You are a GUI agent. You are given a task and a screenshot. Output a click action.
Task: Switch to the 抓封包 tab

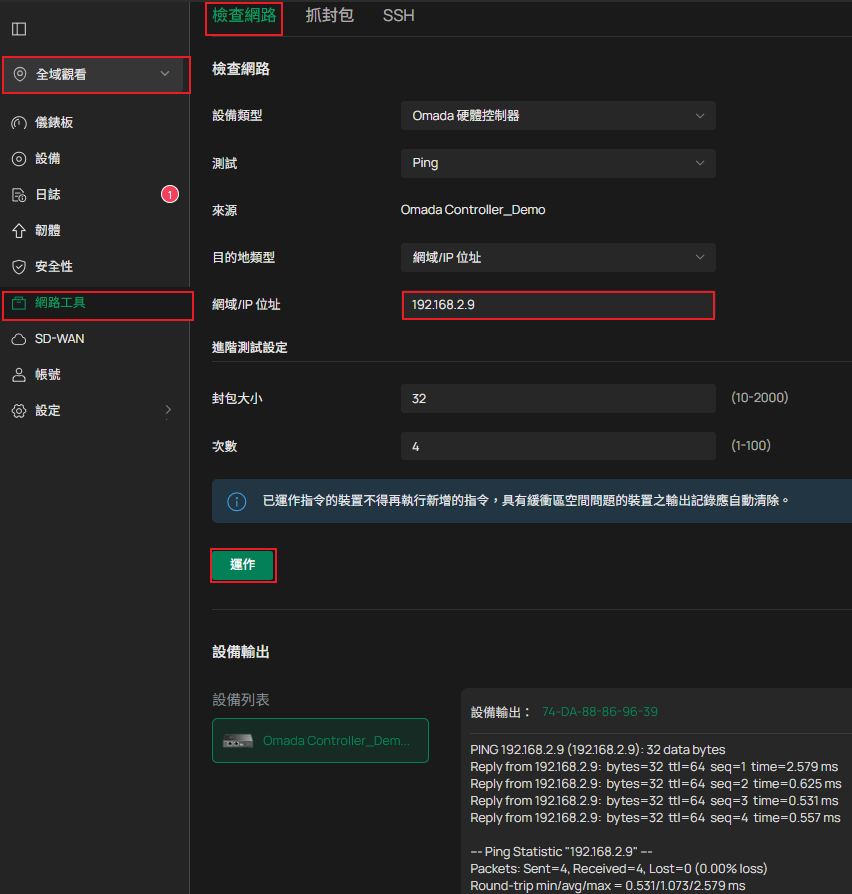point(329,16)
